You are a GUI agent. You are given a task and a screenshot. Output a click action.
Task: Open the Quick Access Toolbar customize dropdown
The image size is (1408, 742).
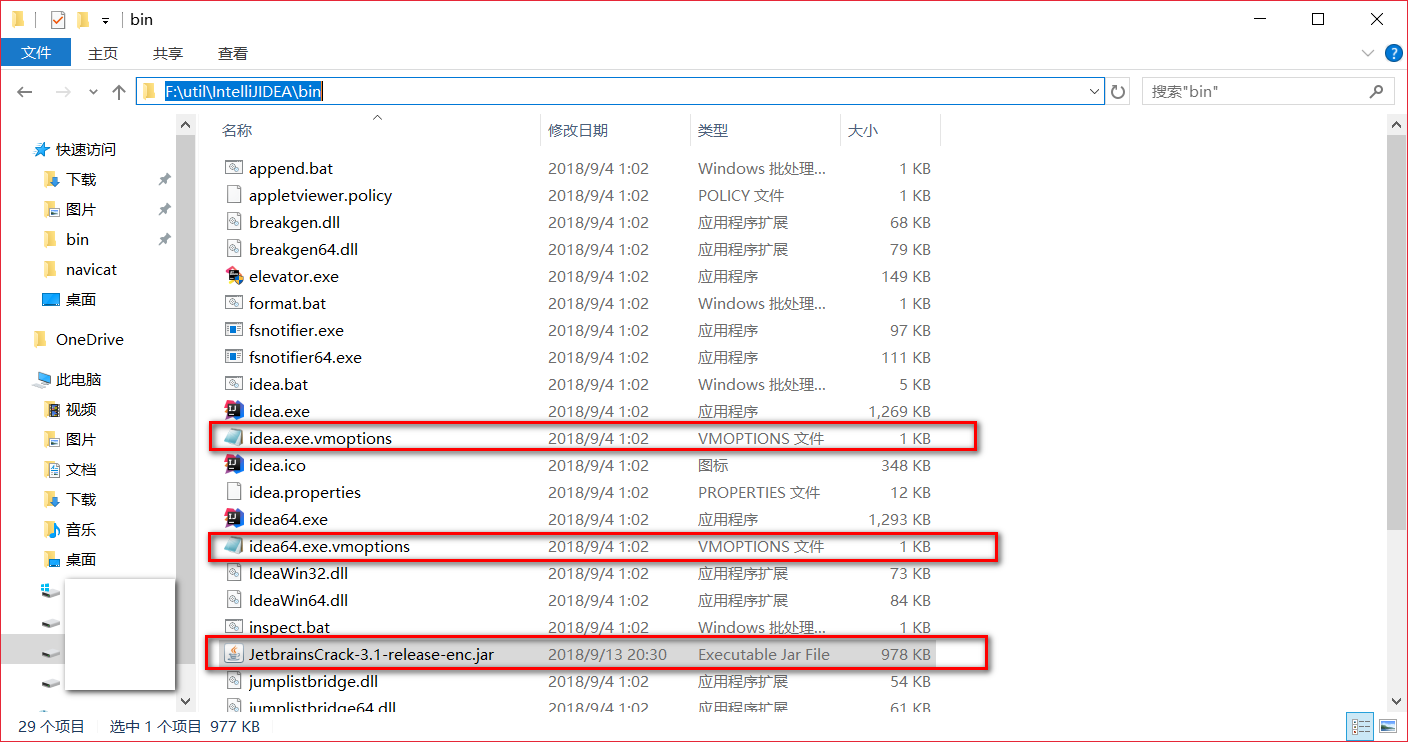(105, 20)
